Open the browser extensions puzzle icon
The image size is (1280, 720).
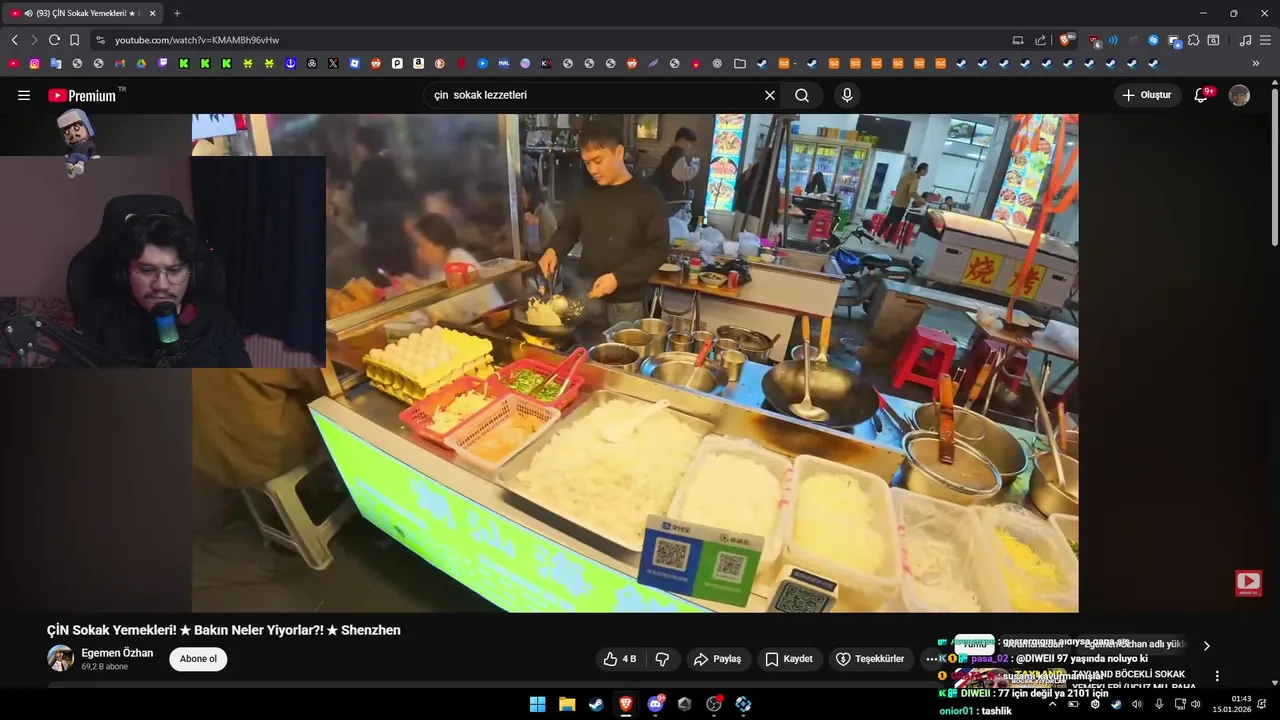tap(1194, 40)
